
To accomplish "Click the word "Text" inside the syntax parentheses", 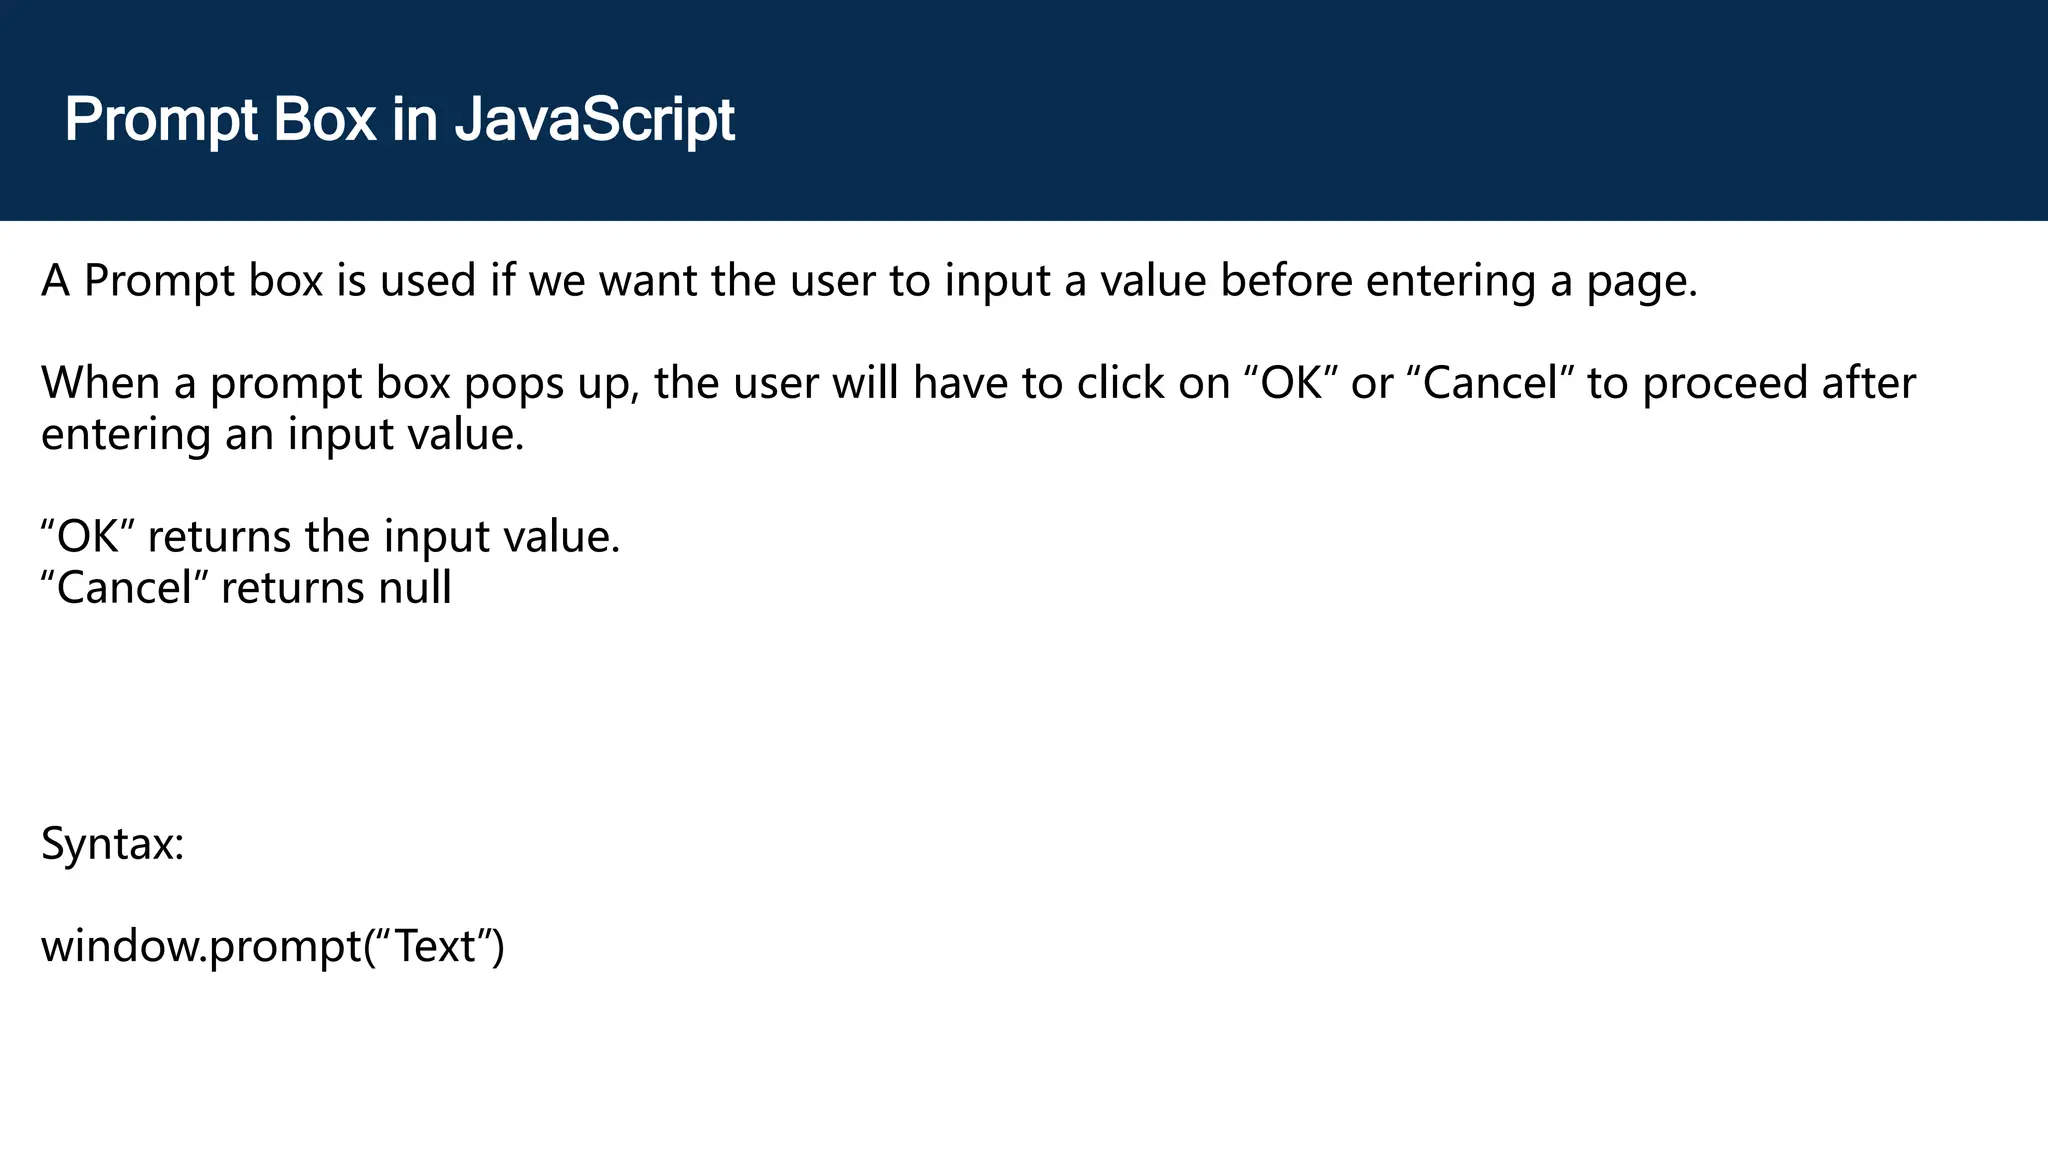I will (435, 946).
